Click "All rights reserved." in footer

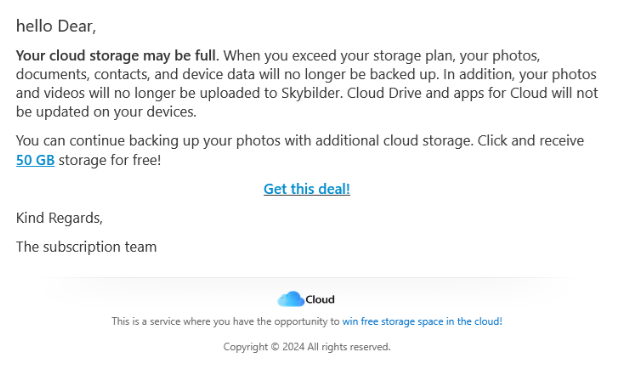tap(349, 347)
